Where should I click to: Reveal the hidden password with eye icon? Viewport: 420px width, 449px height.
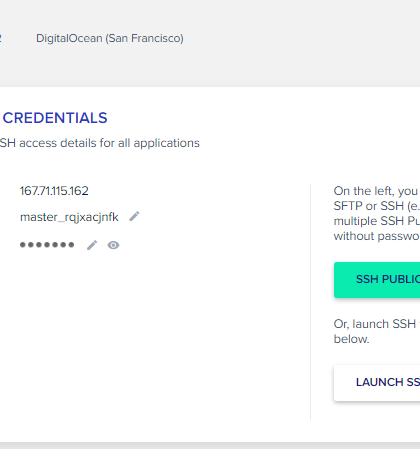[x=113, y=245]
